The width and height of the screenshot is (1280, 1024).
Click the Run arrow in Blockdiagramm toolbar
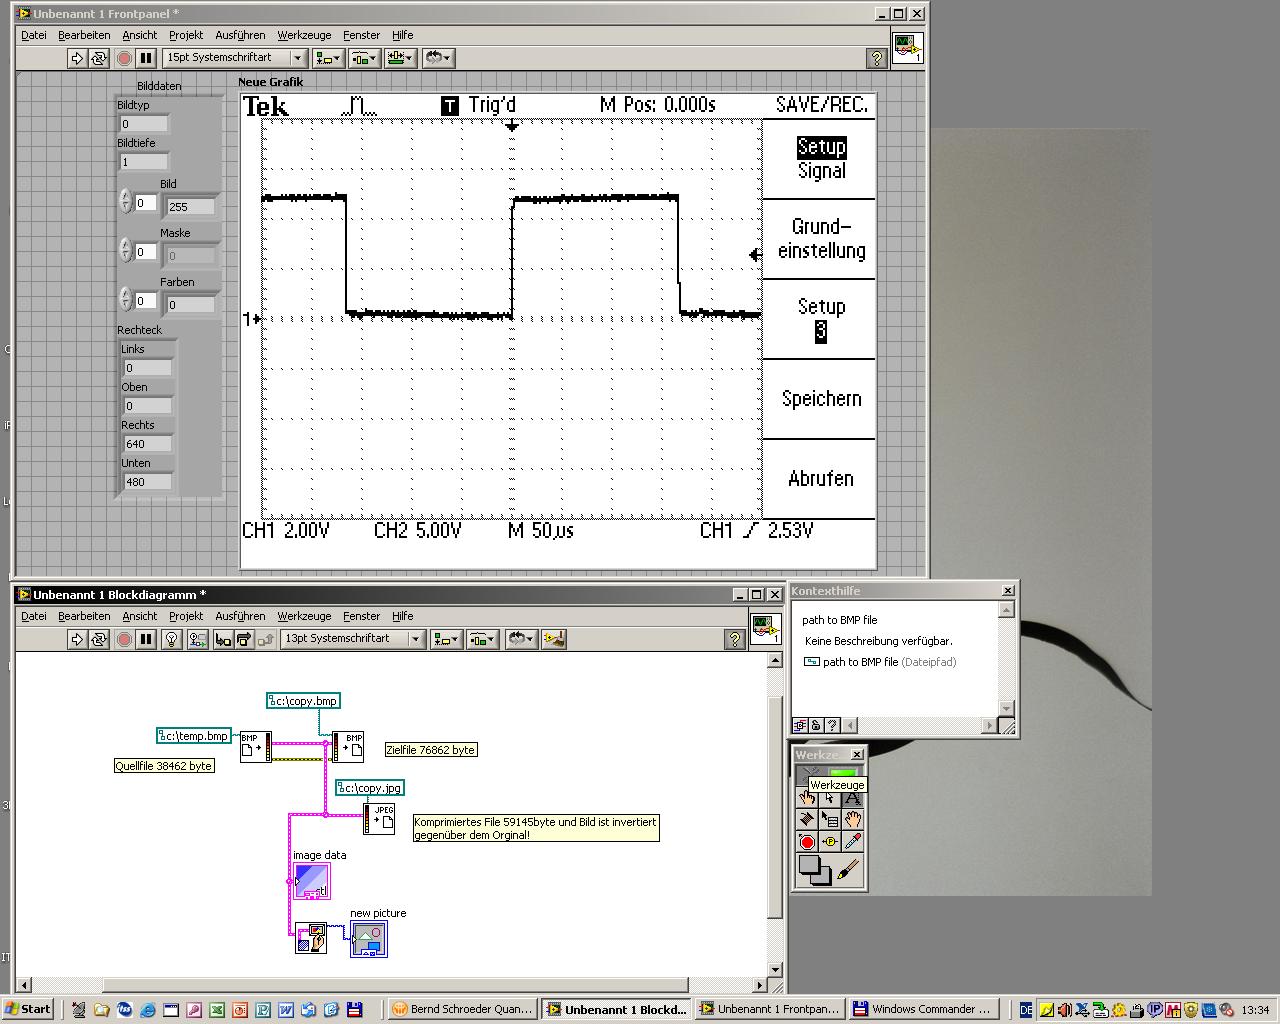point(77,639)
